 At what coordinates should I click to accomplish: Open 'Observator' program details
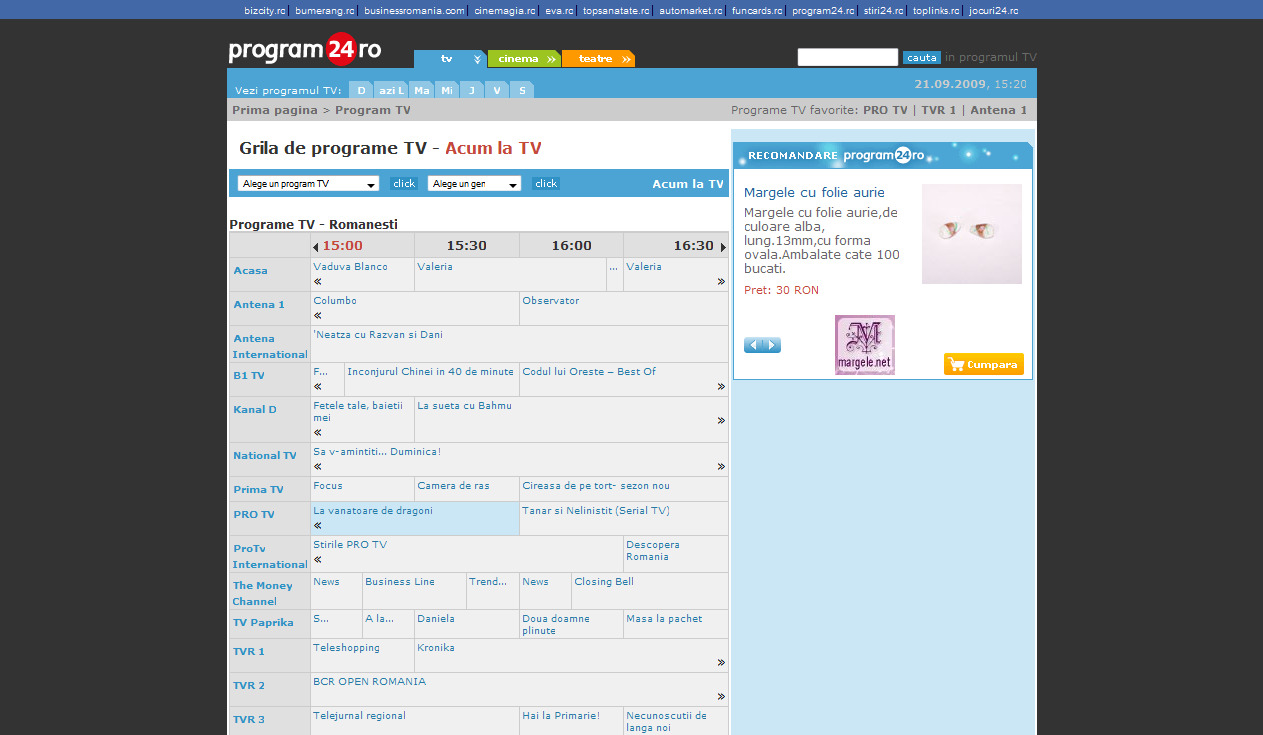pos(551,301)
